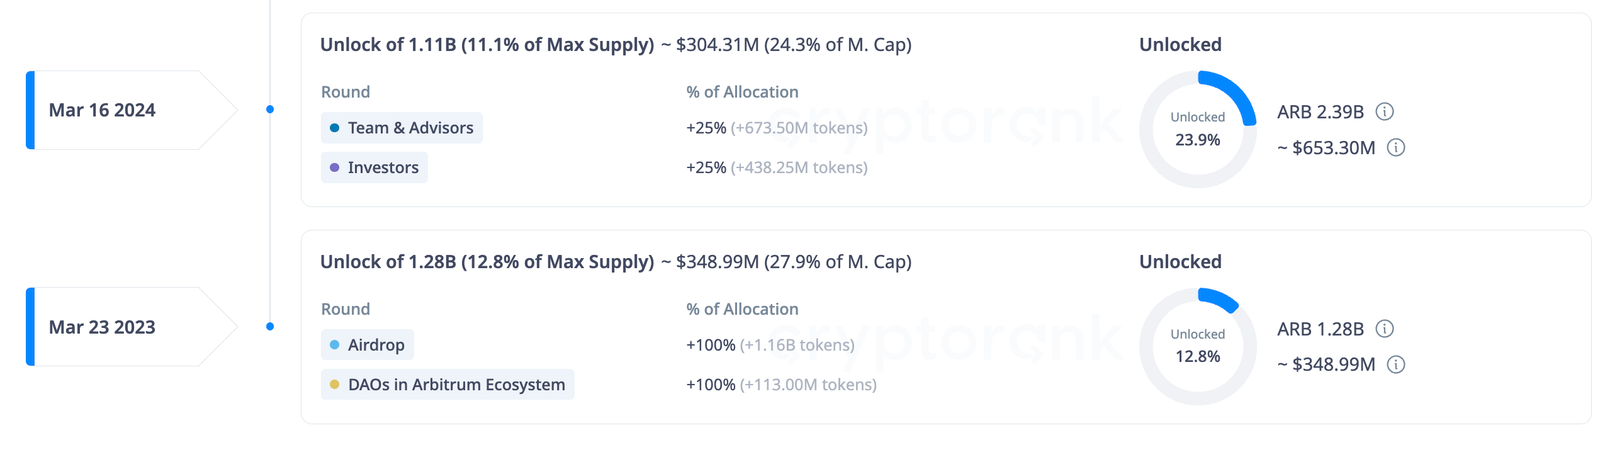Click the 23.9% unlocked donut chart

pos(1198,129)
